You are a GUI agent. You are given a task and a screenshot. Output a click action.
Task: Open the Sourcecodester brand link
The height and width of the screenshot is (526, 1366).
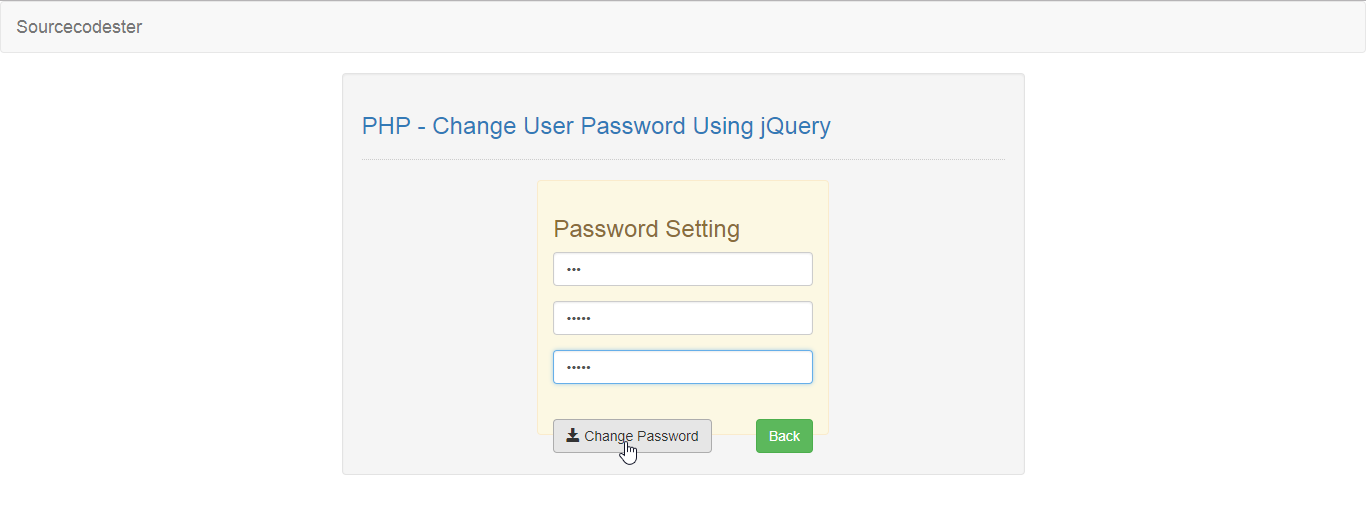[79, 27]
